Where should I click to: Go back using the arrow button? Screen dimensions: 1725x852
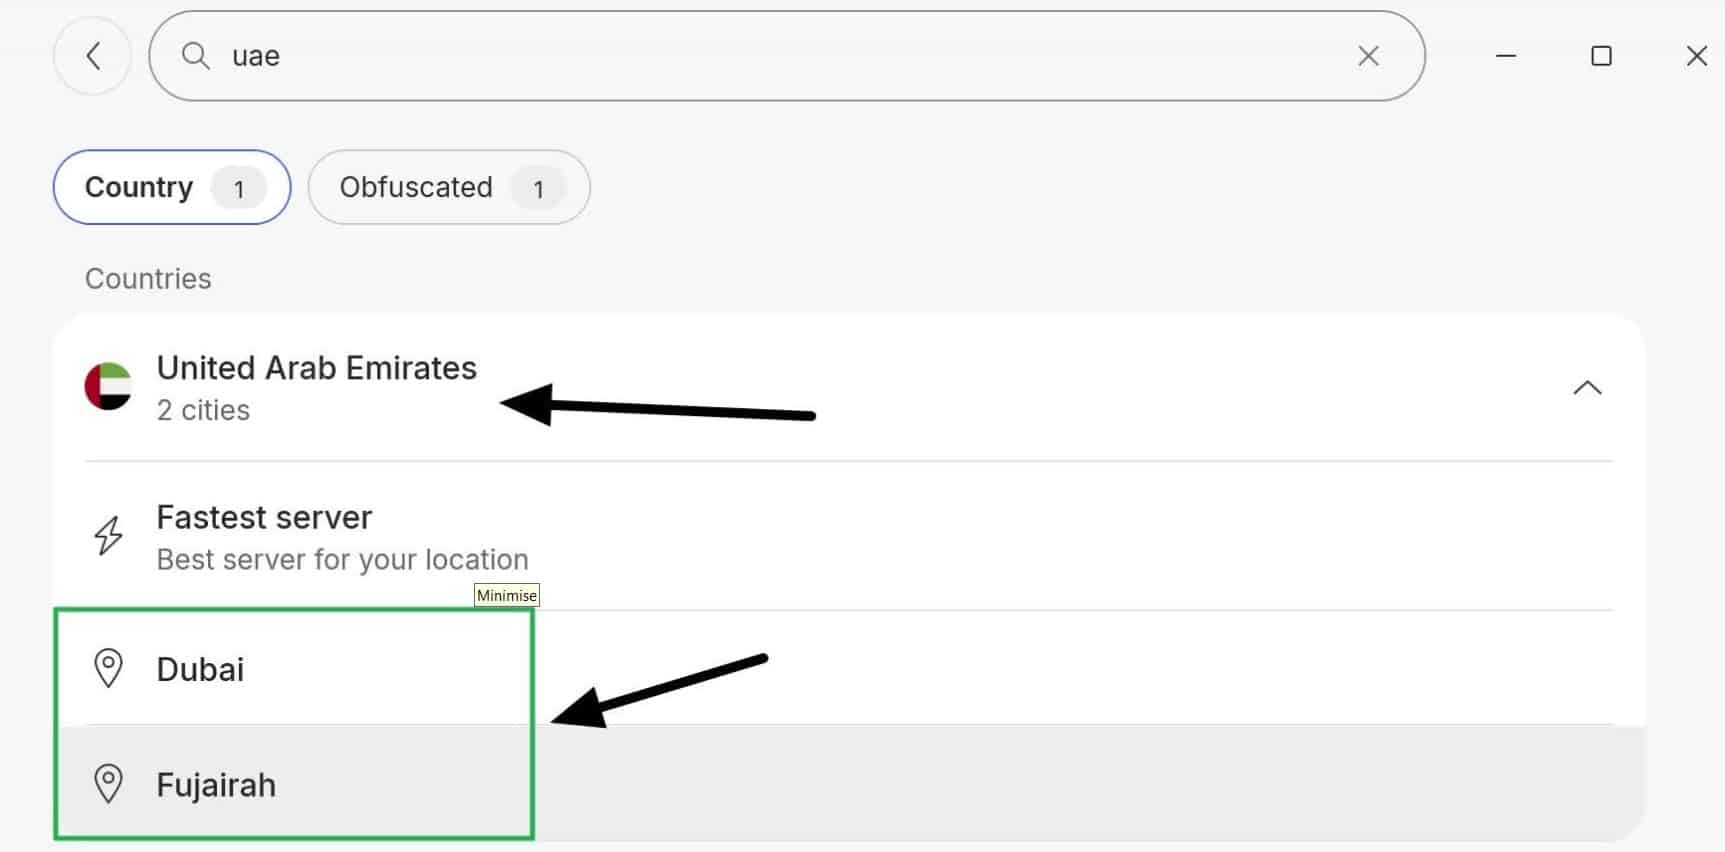click(93, 56)
